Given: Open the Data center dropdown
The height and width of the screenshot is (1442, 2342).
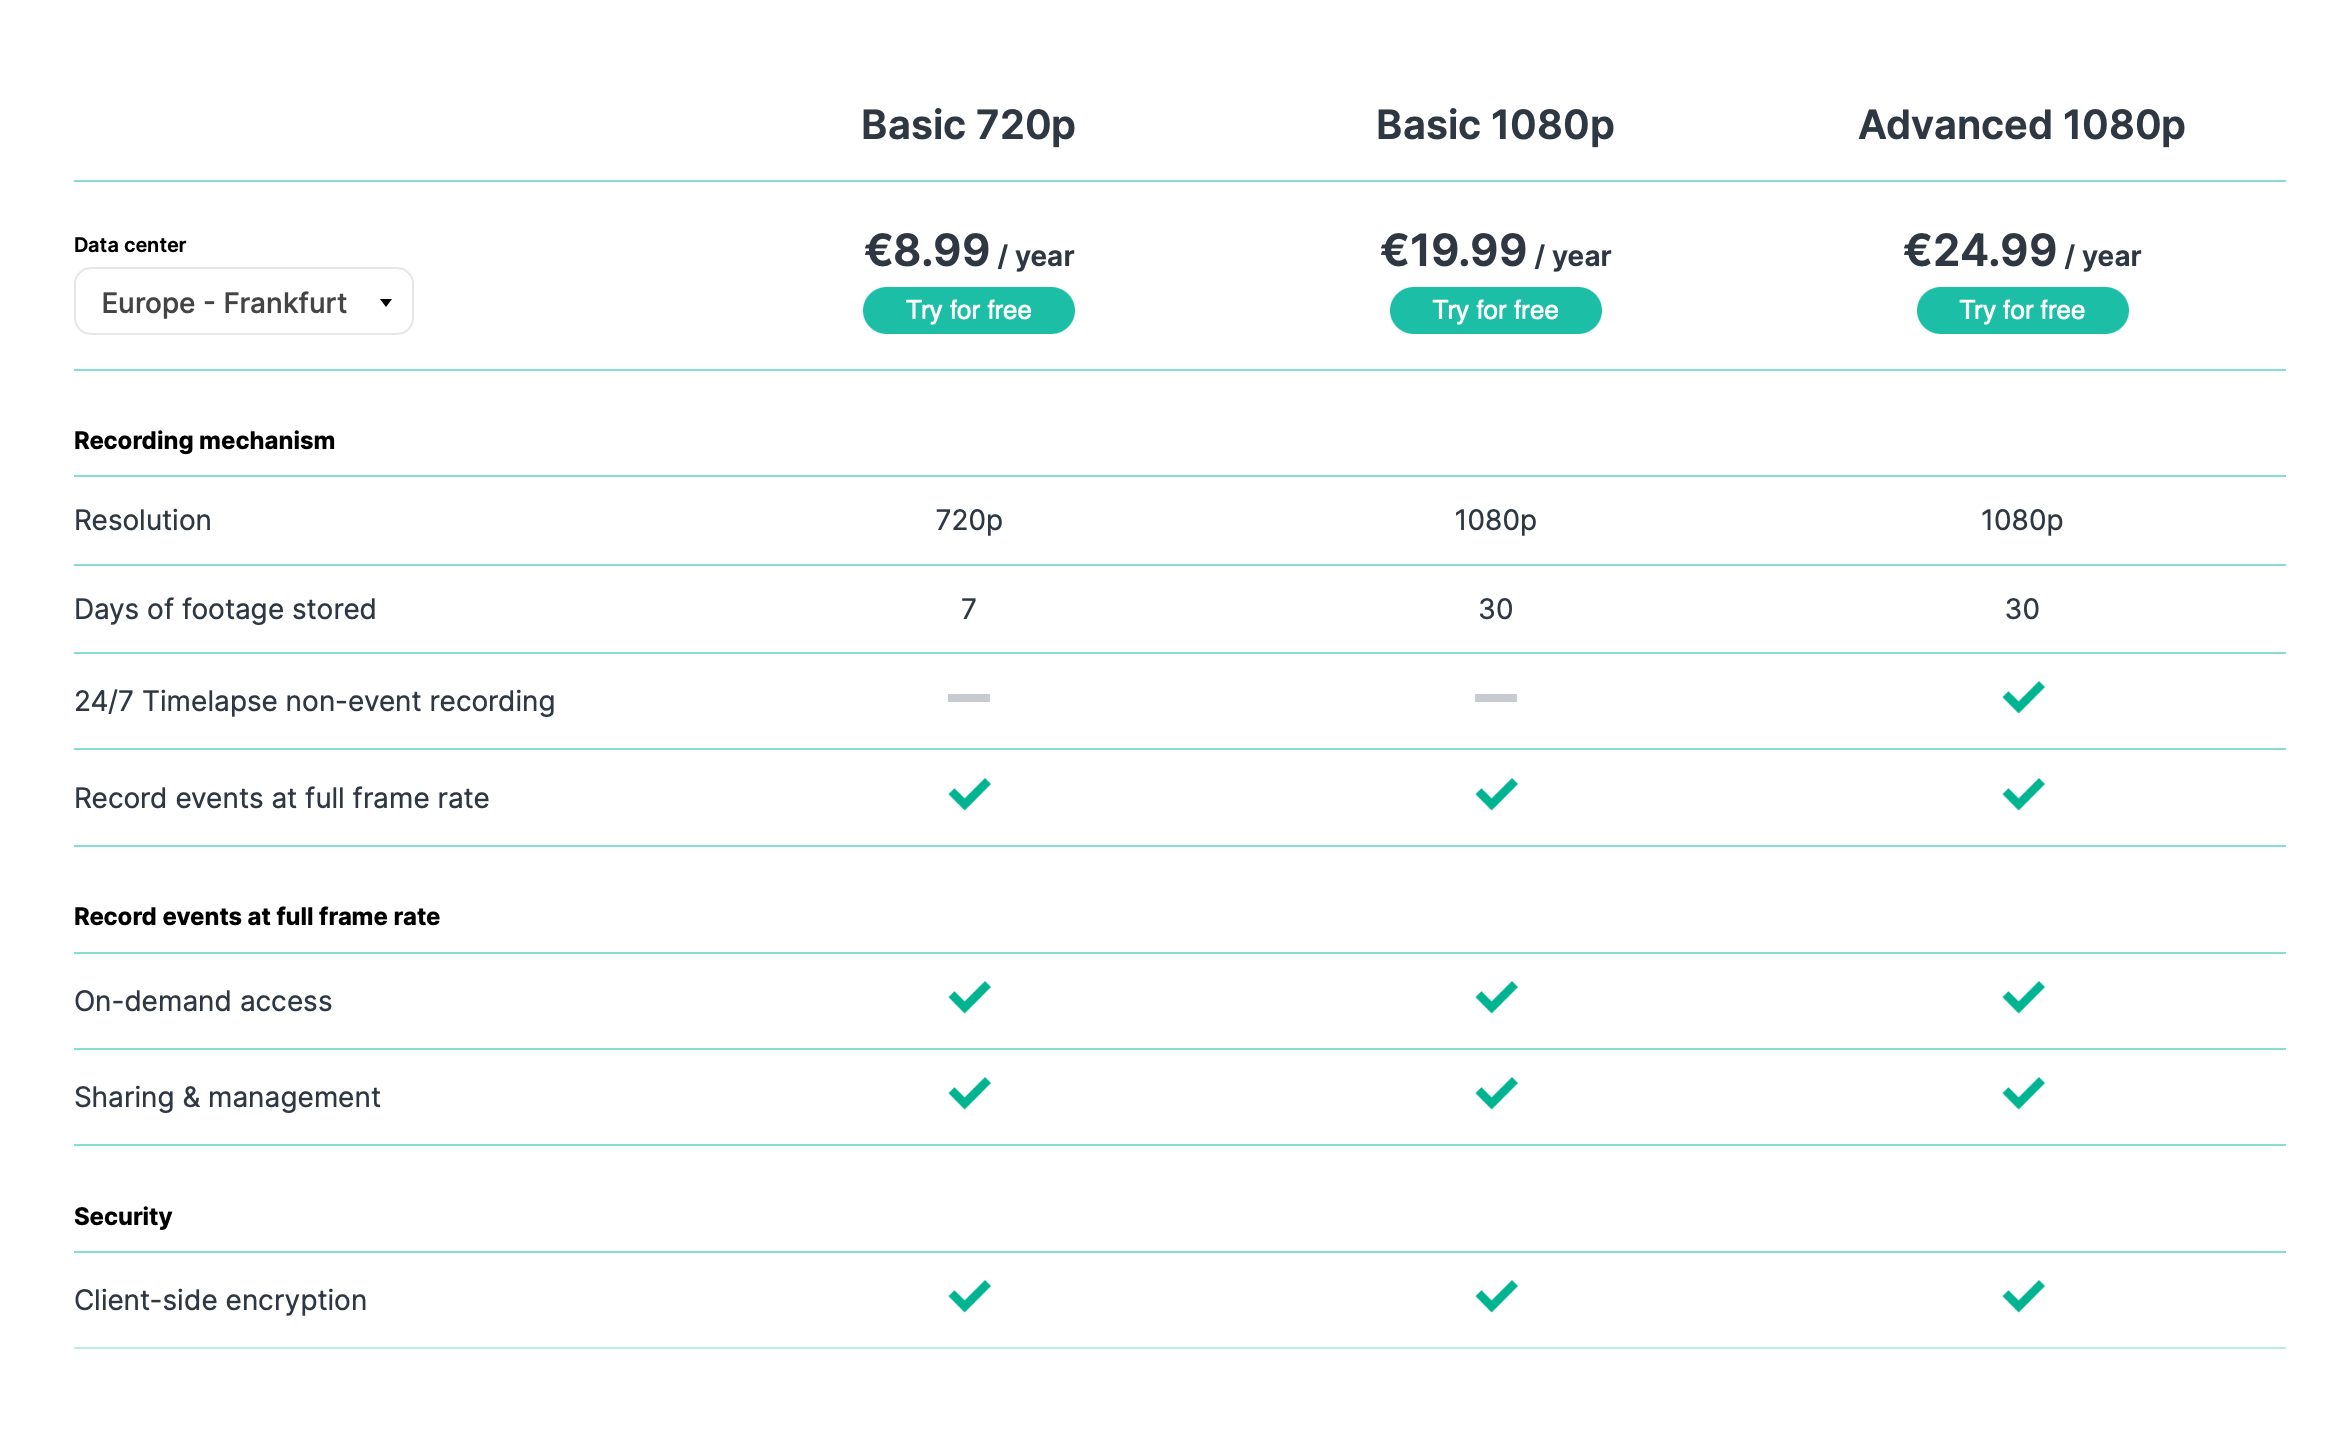Looking at the screenshot, I should tap(243, 302).
